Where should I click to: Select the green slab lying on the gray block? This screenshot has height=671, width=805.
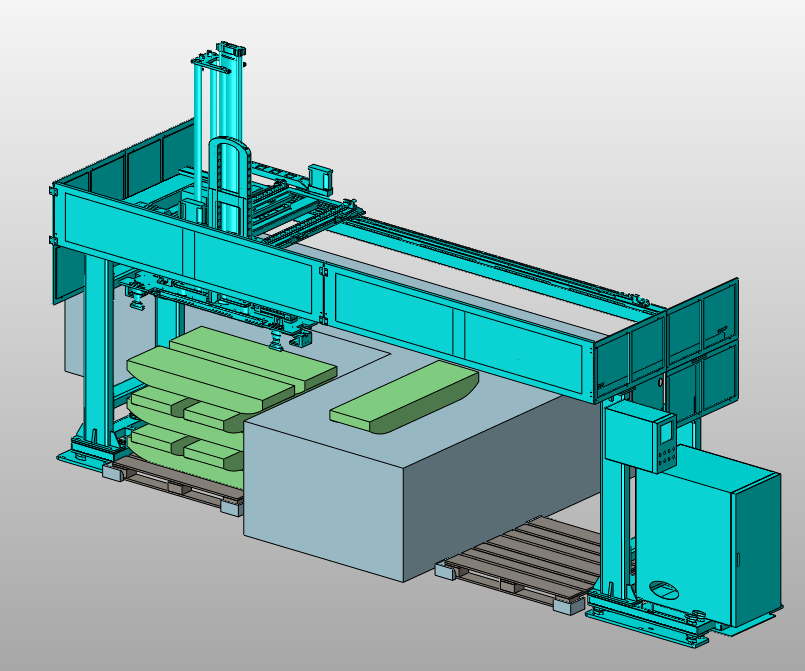[x=405, y=396]
